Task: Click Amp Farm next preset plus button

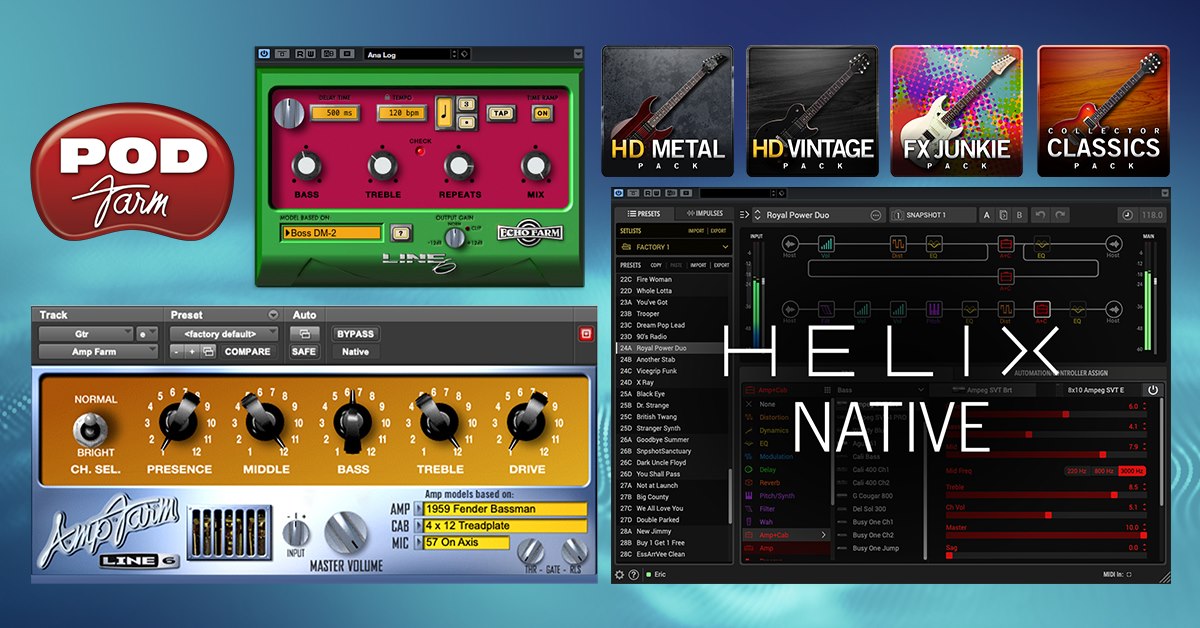Action: point(192,352)
